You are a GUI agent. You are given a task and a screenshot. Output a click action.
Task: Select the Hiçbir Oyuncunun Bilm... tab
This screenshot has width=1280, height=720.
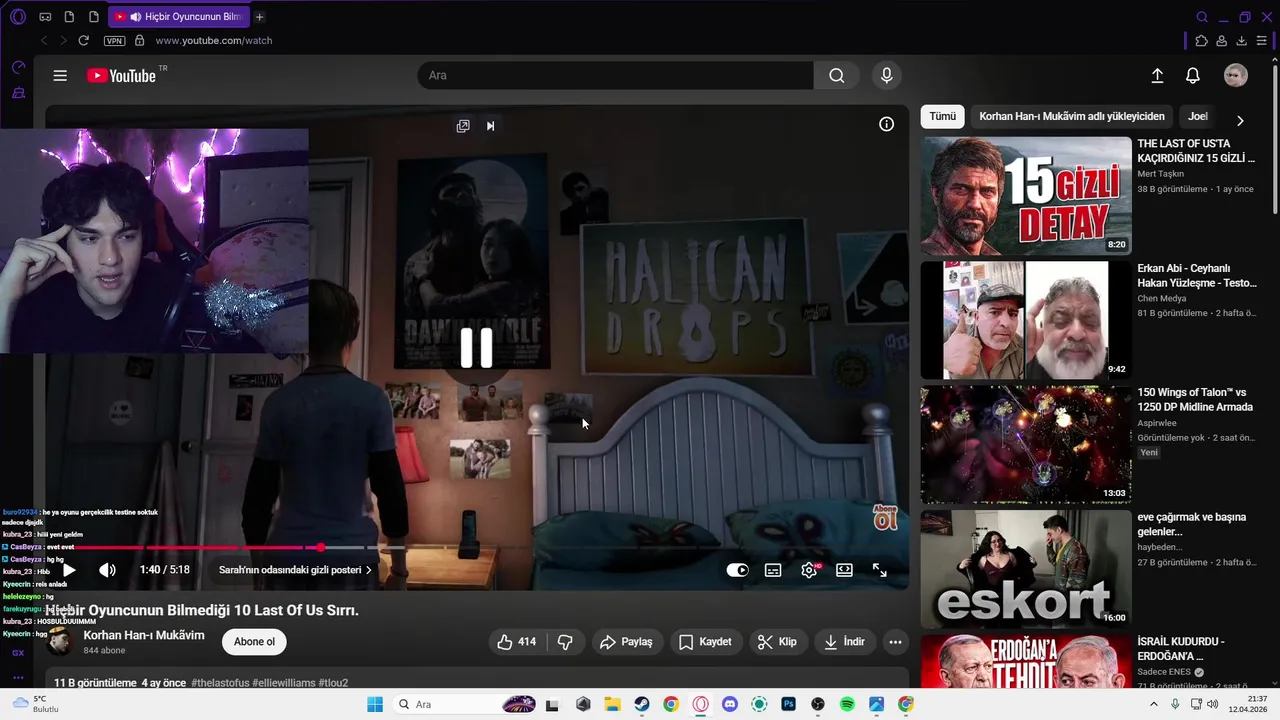coord(178,17)
